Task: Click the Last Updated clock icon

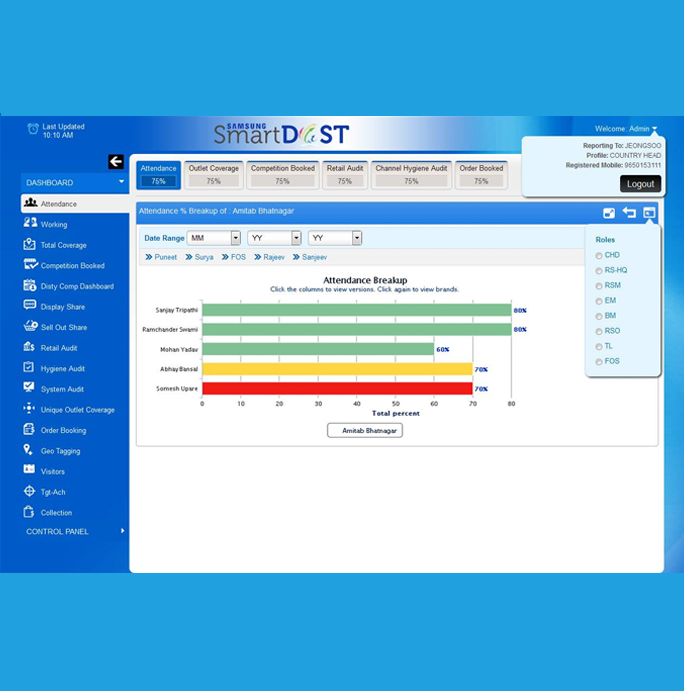Action: click(33, 129)
